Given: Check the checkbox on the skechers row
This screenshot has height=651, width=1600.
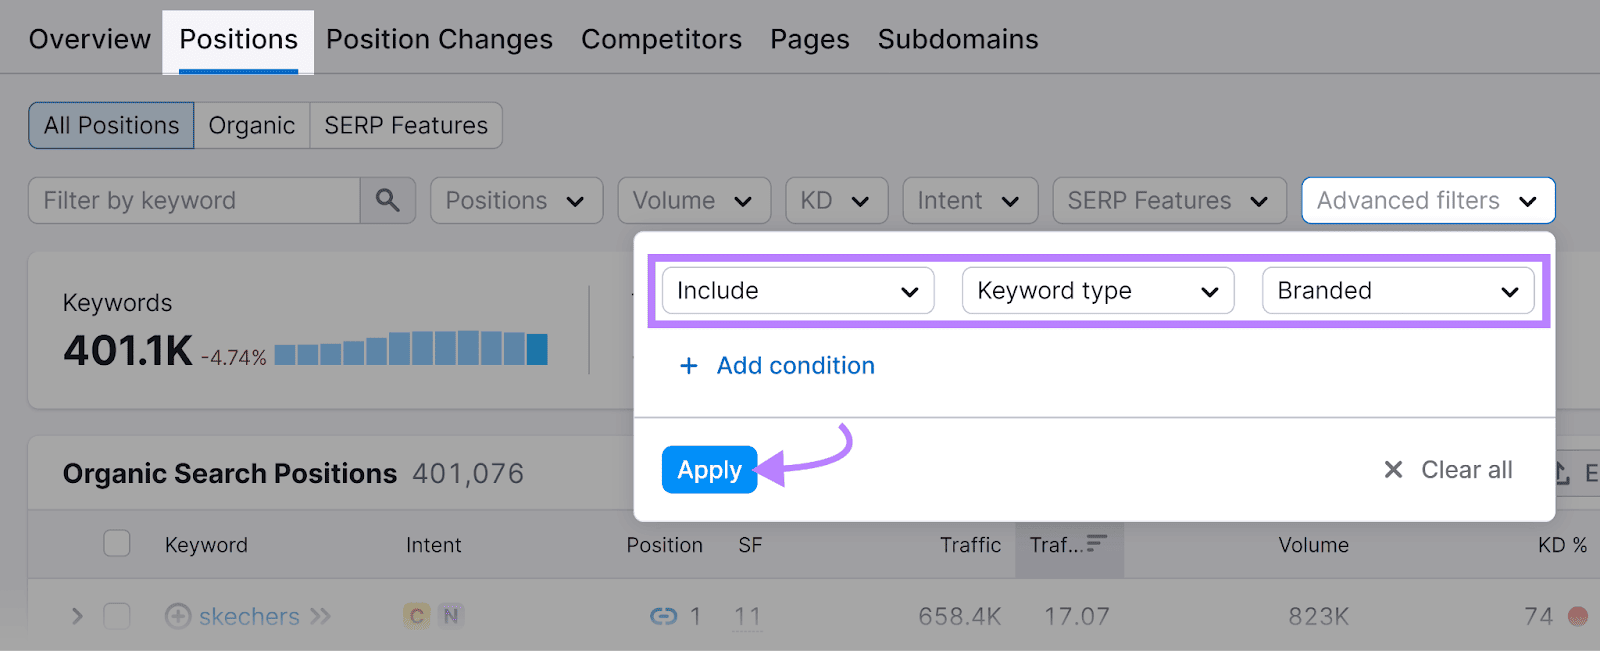Looking at the screenshot, I should (116, 616).
